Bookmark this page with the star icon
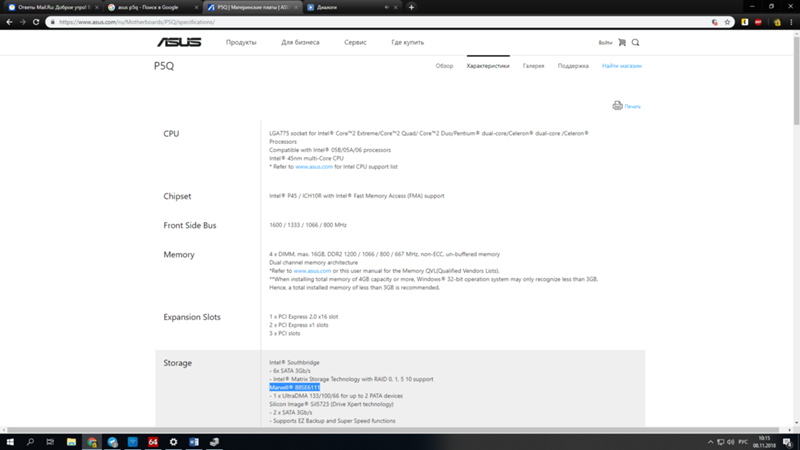Screen dimensions: 800x450 click(727, 22)
